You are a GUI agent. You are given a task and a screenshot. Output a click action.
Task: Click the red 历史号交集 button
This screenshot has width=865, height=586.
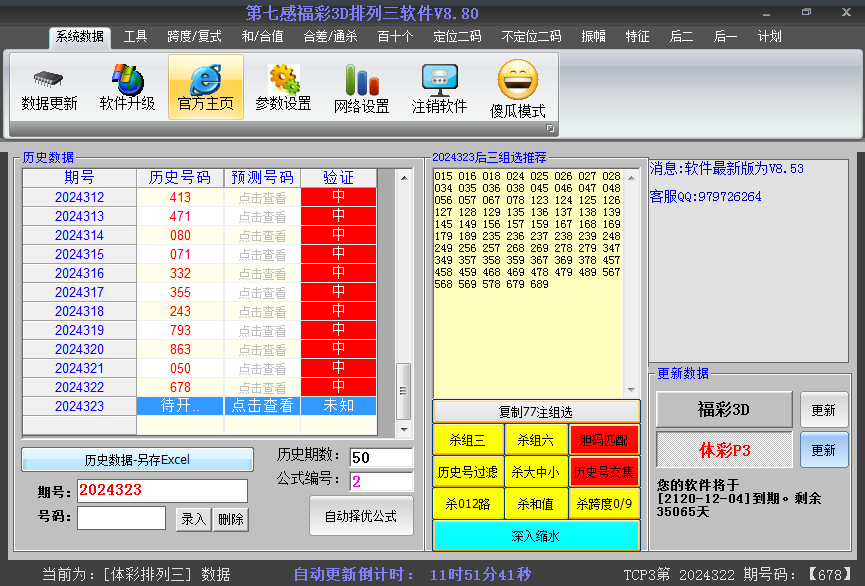click(604, 472)
